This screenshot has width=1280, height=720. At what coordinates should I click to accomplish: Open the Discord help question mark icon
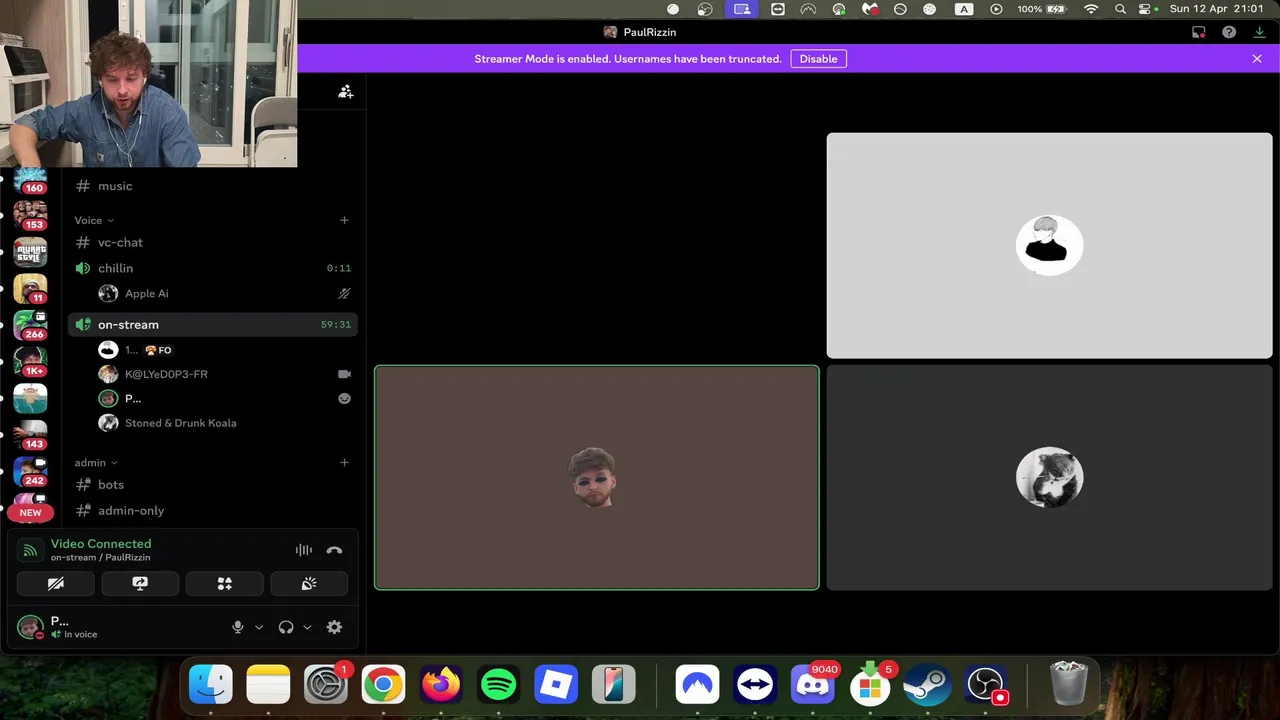1229,32
